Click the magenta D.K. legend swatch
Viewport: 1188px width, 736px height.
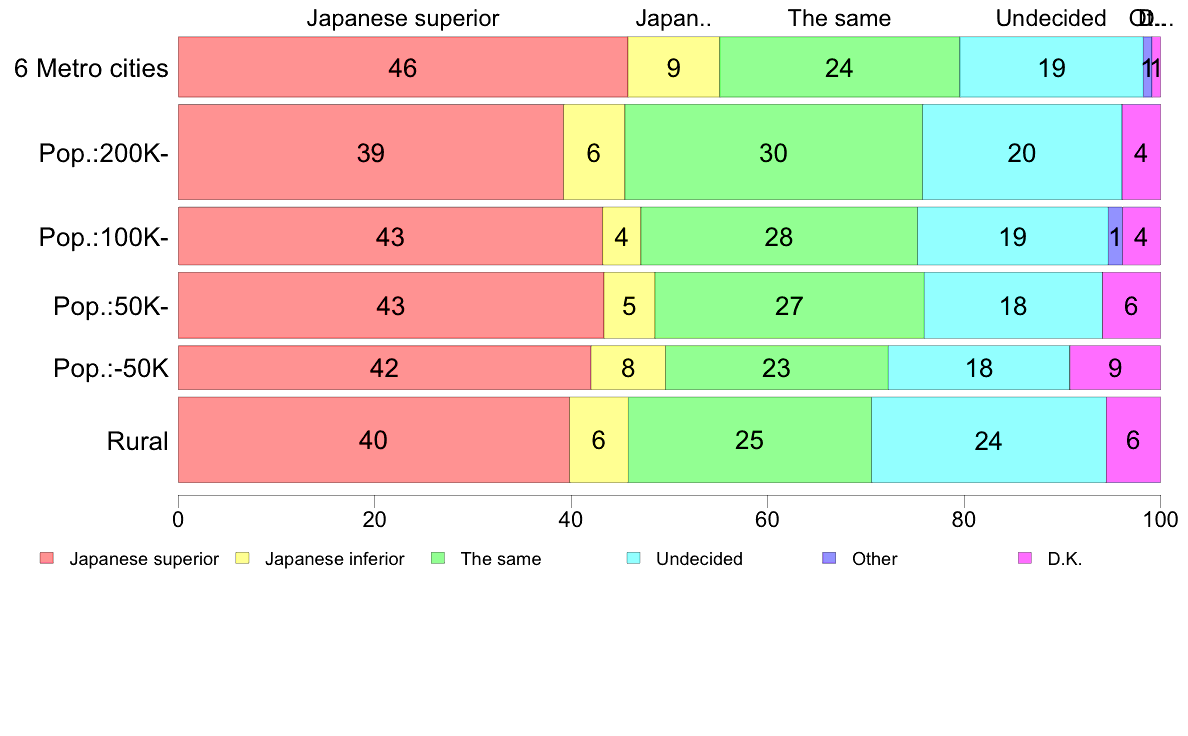point(1025,559)
